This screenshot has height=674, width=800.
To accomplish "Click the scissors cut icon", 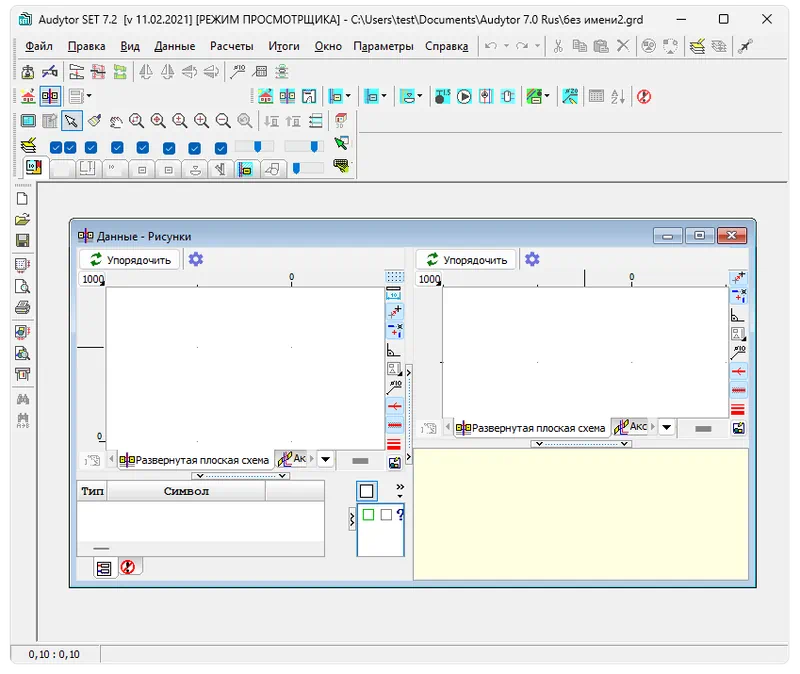I will [558, 46].
